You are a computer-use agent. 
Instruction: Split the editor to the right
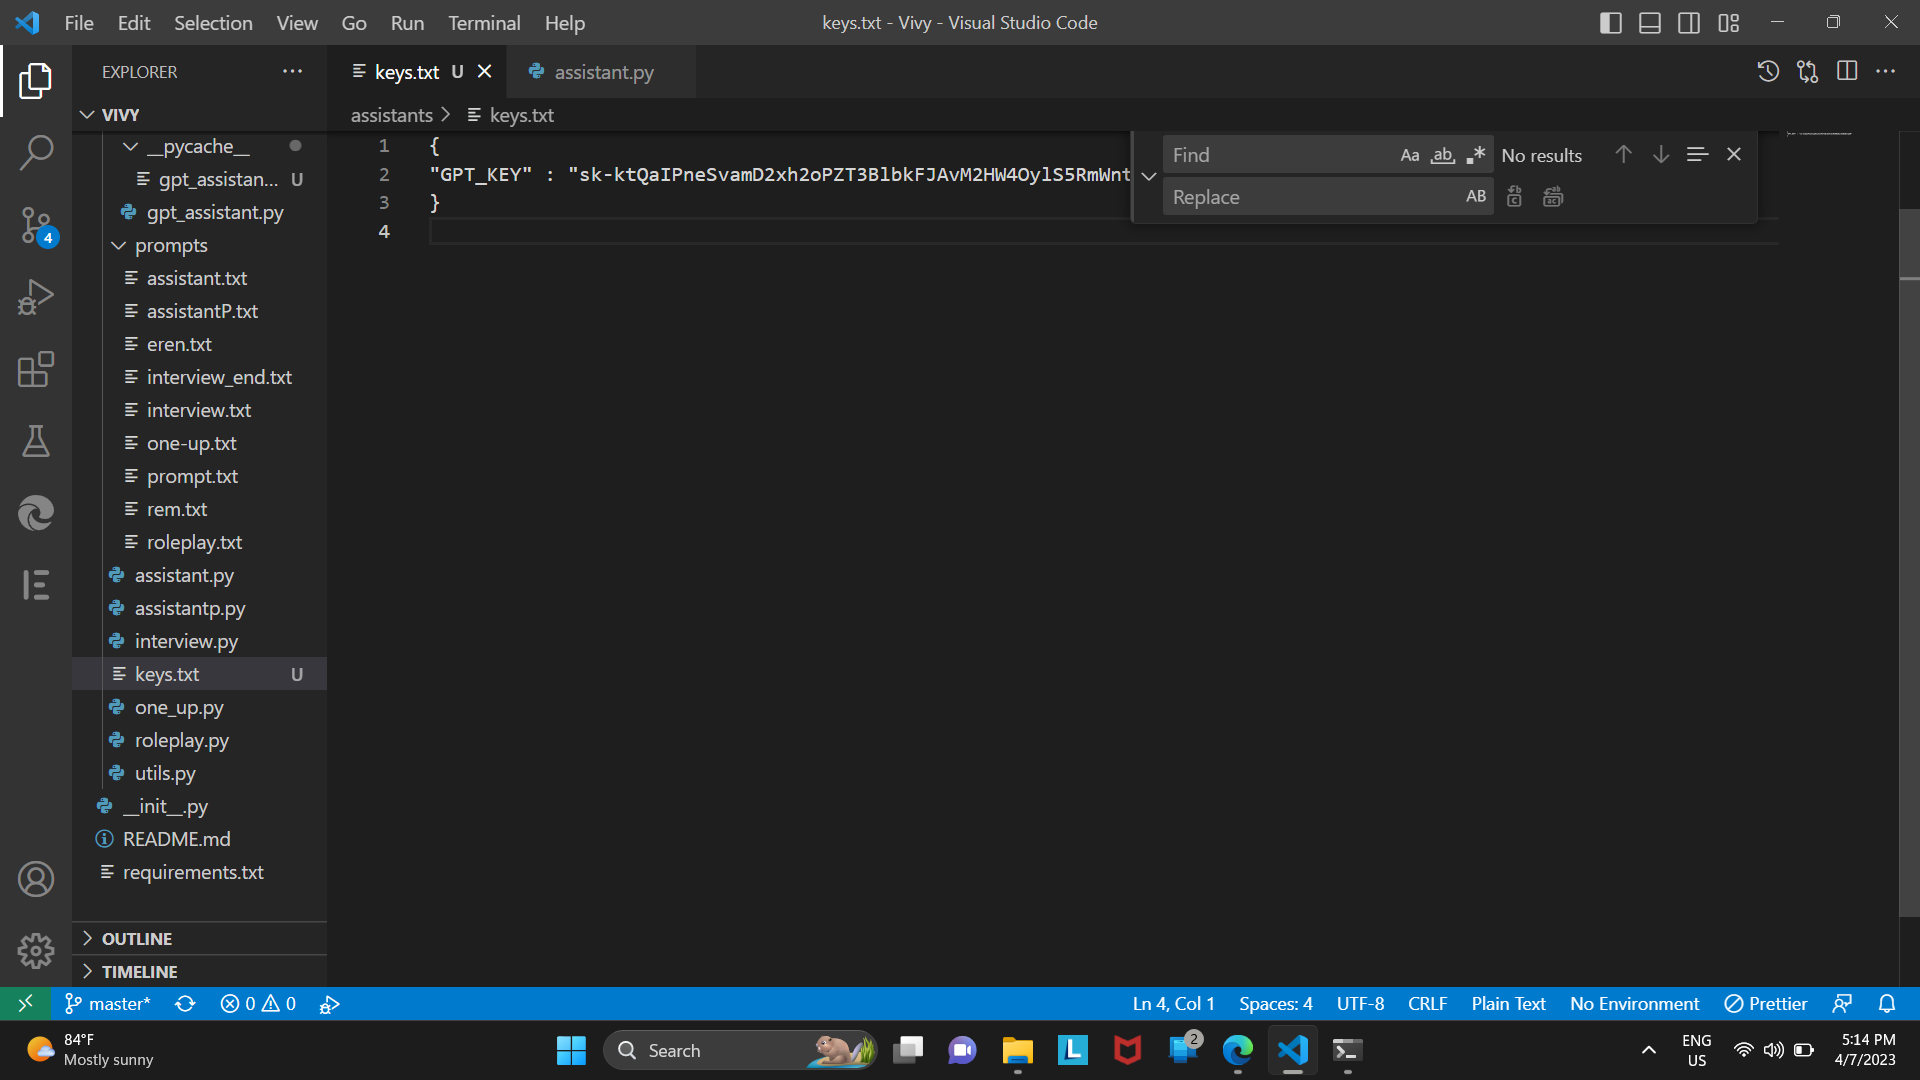click(x=1847, y=71)
